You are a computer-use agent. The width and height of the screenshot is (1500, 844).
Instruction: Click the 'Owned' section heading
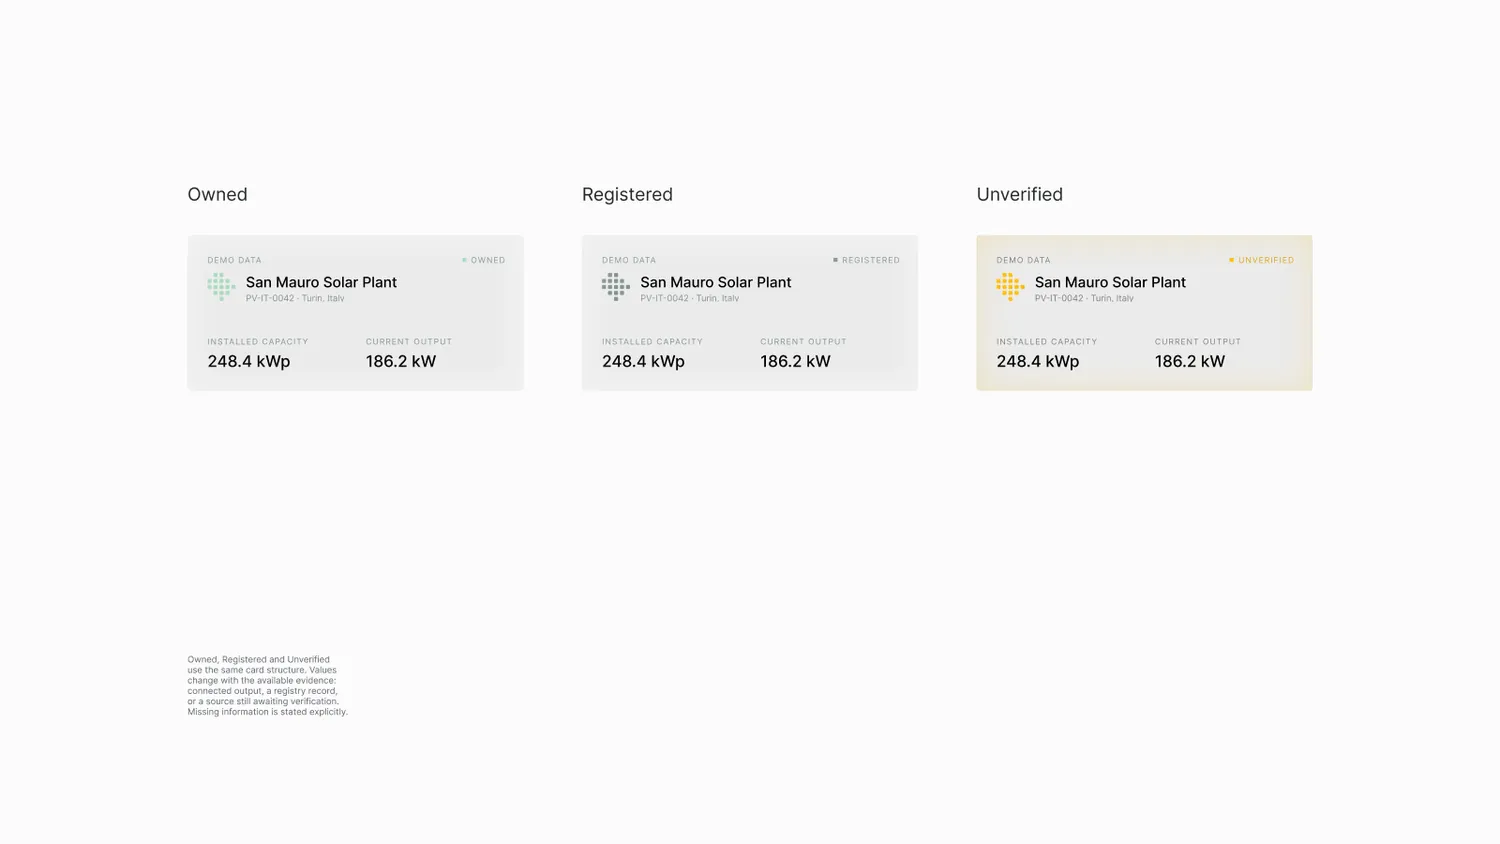pyautogui.click(x=217, y=194)
